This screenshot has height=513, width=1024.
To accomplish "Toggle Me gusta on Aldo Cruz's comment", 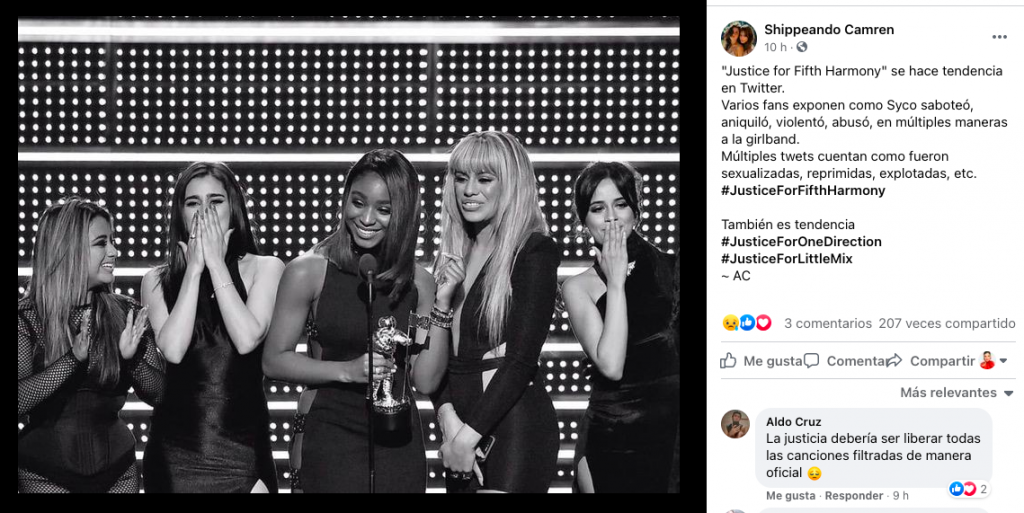I will tap(791, 496).
